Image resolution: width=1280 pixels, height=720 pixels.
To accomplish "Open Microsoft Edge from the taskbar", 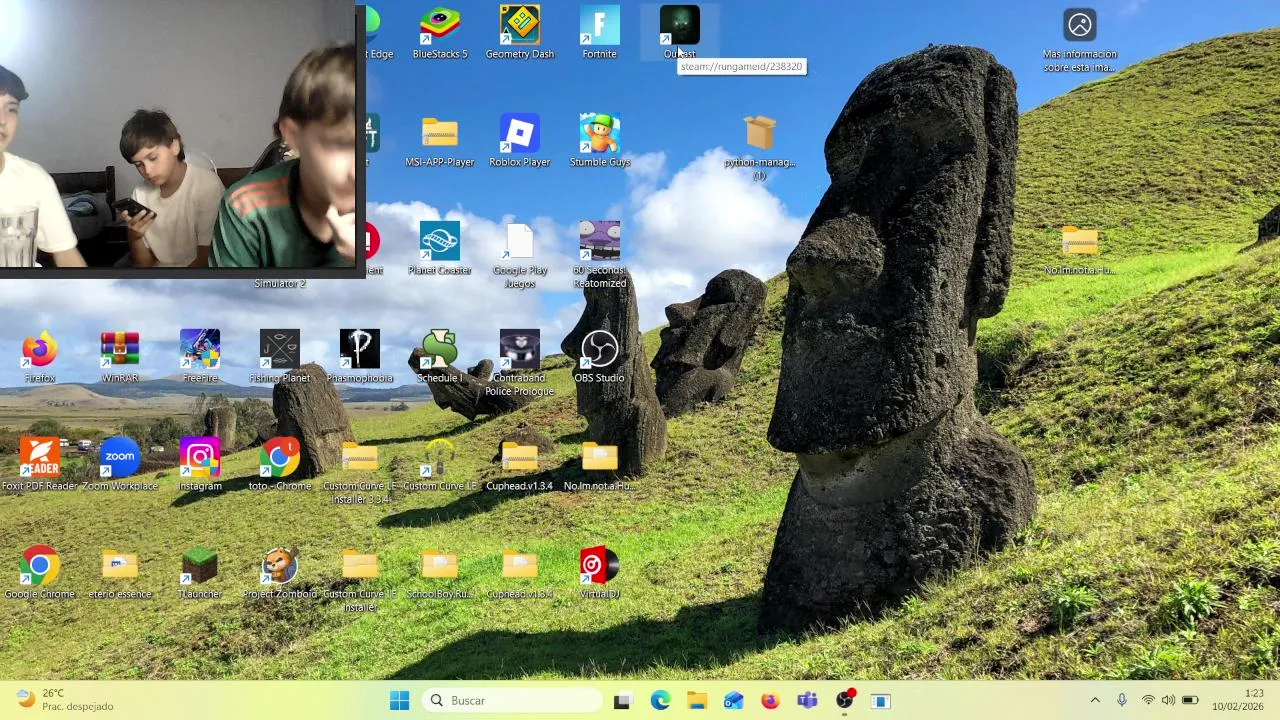I will point(660,700).
